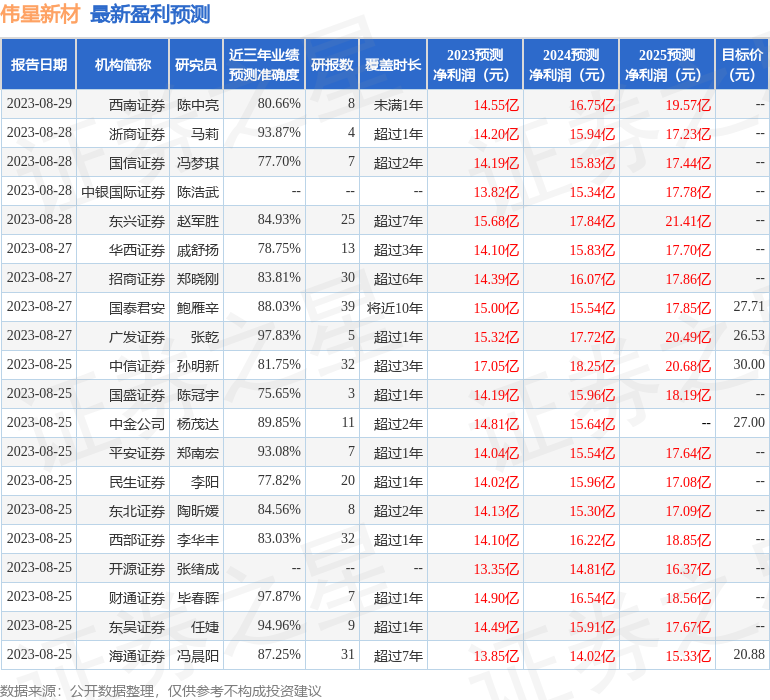This screenshot has width=770, height=700.
Task: Click researcher name 郑晓刚
Action: coord(198,279)
